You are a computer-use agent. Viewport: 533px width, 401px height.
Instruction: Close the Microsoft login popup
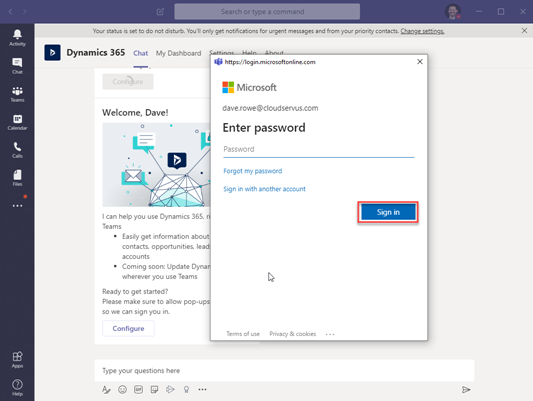[x=420, y=62]
